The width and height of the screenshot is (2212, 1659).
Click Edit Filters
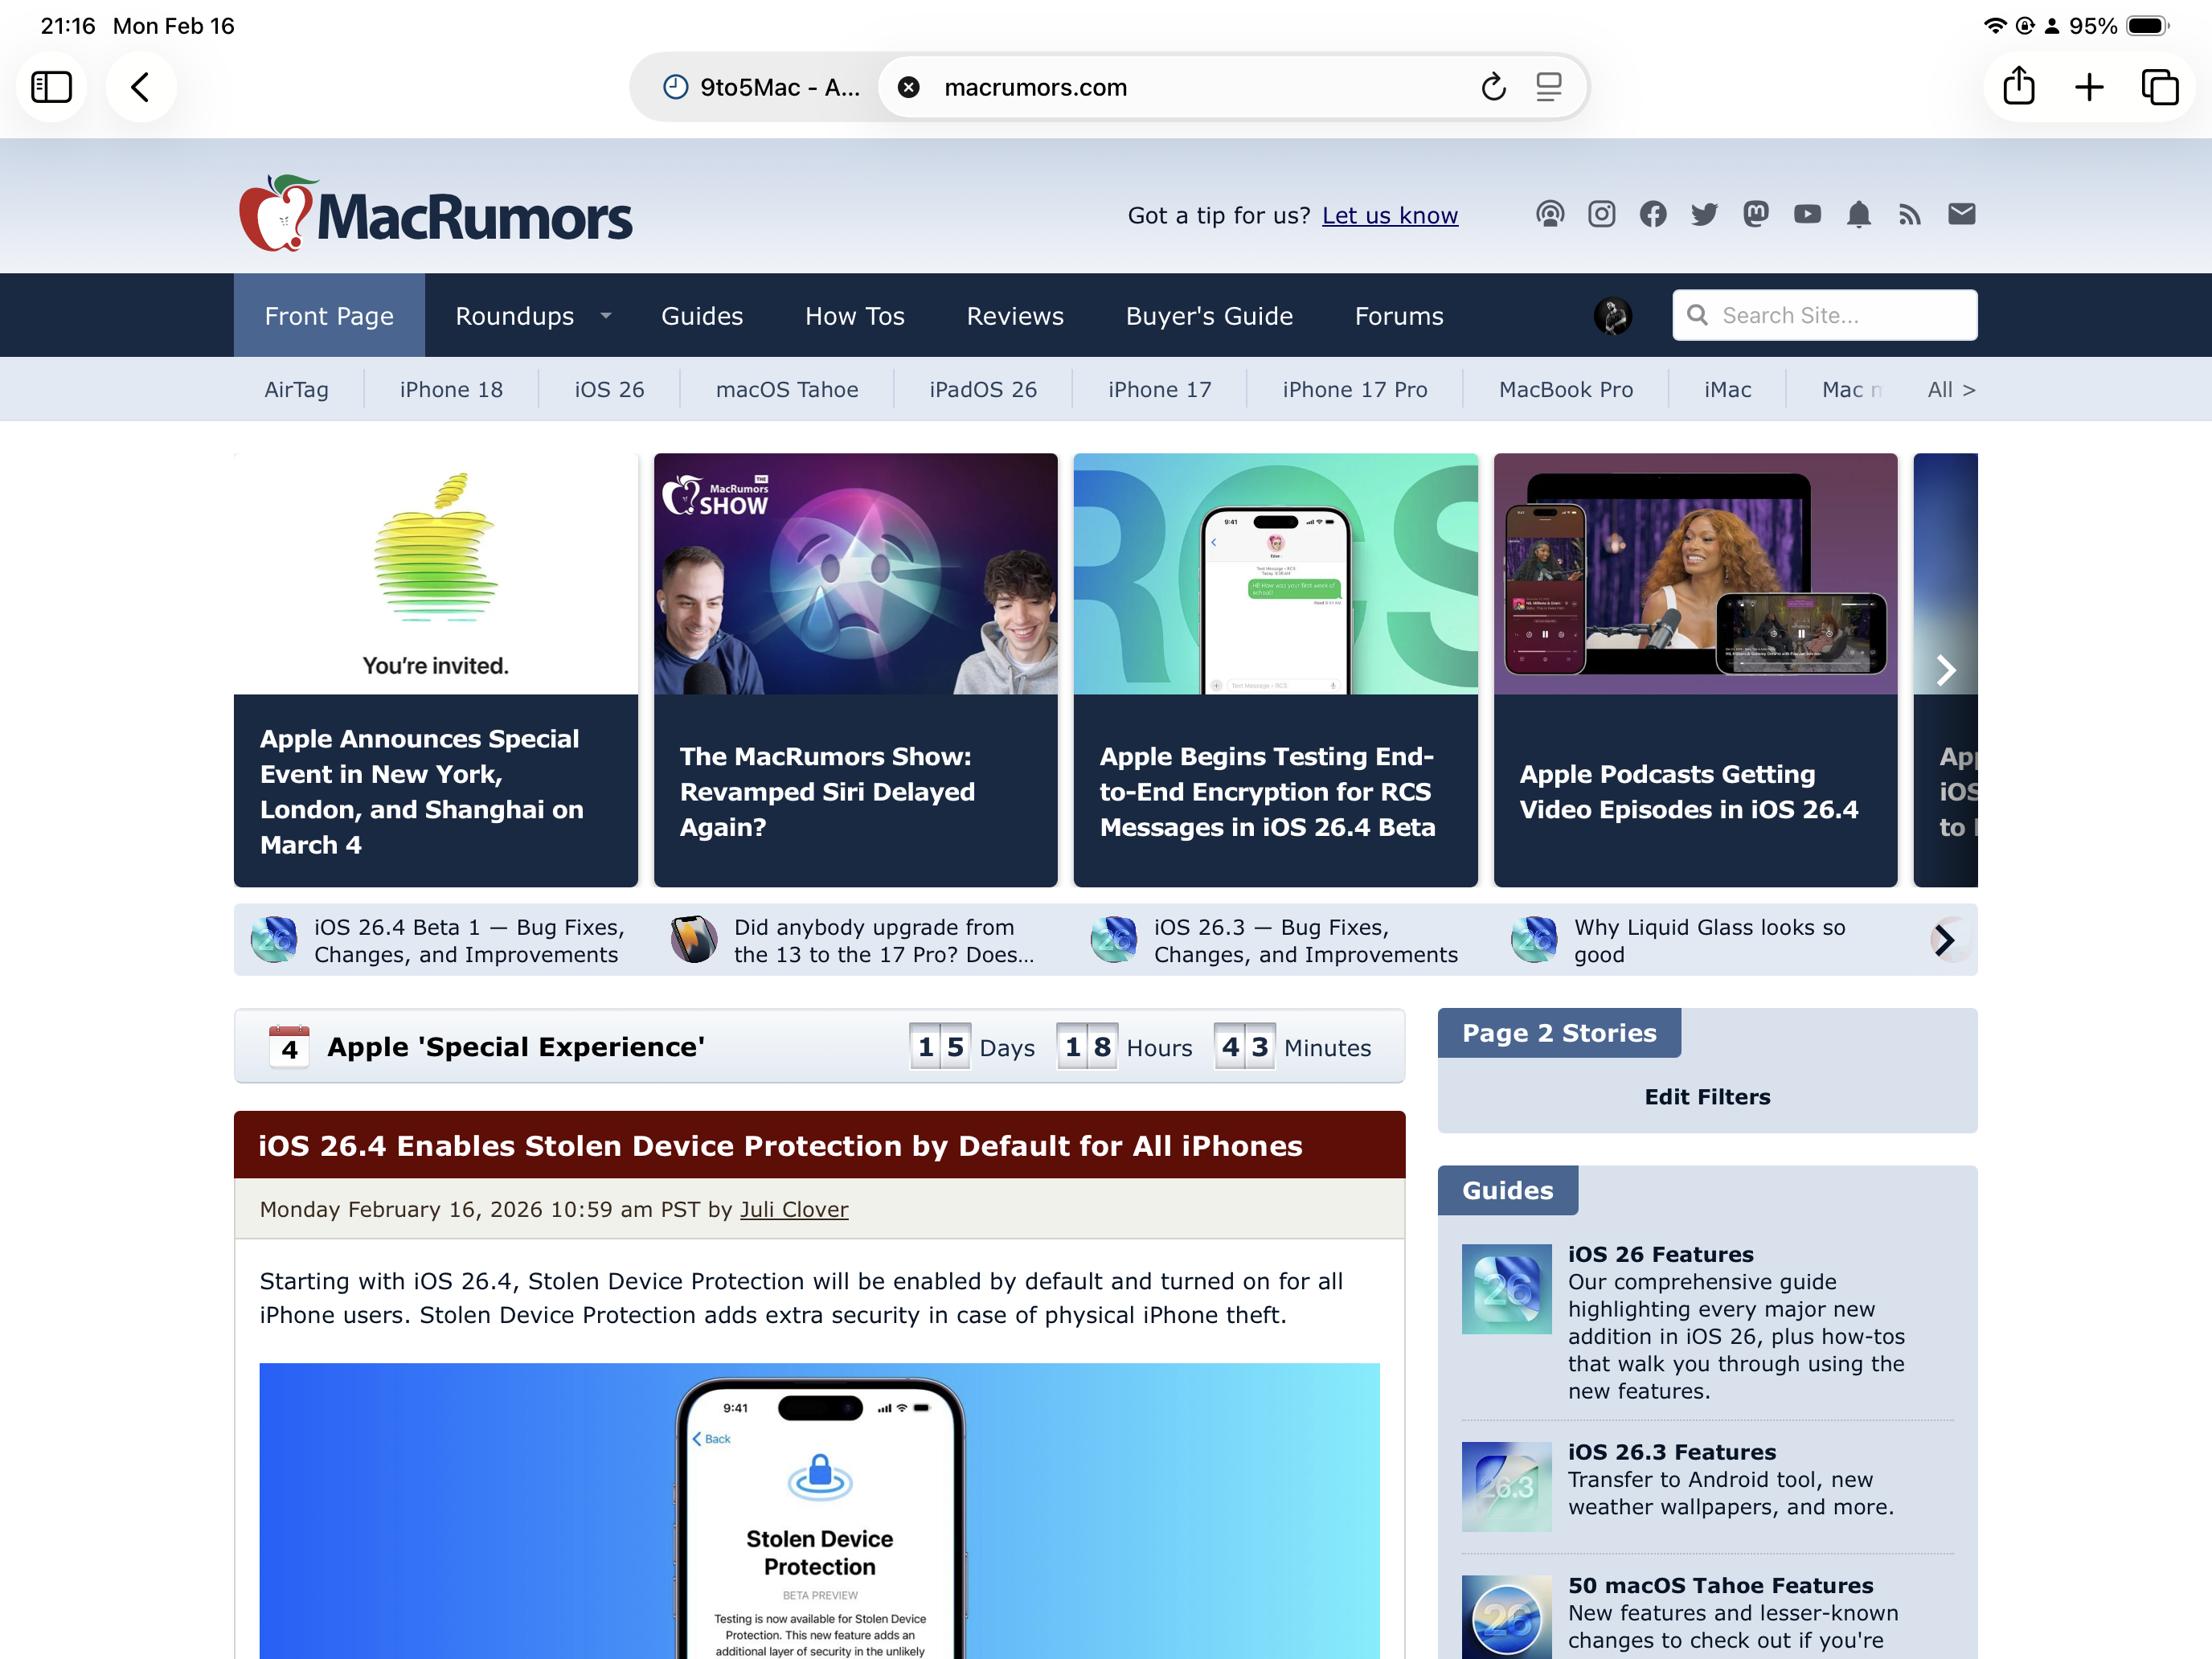[1708, 1097]
